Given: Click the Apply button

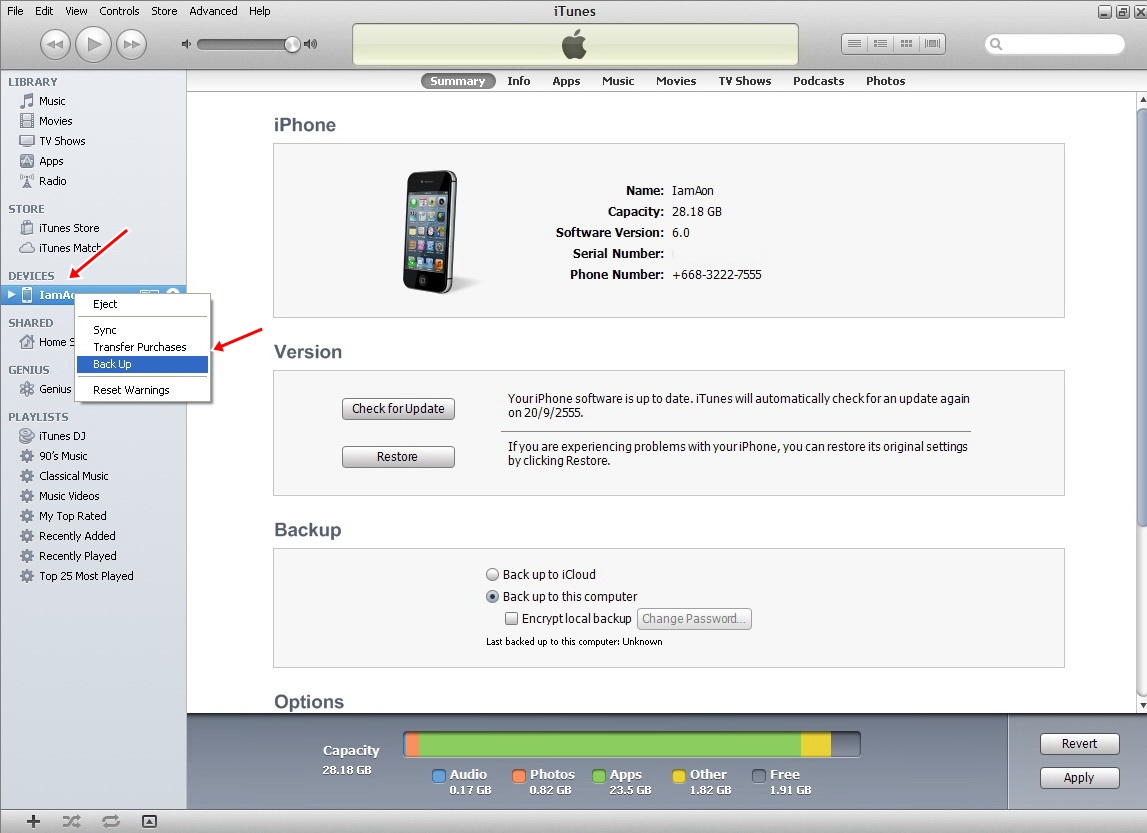Looking at the screenshot, I should coord(1079,777).
